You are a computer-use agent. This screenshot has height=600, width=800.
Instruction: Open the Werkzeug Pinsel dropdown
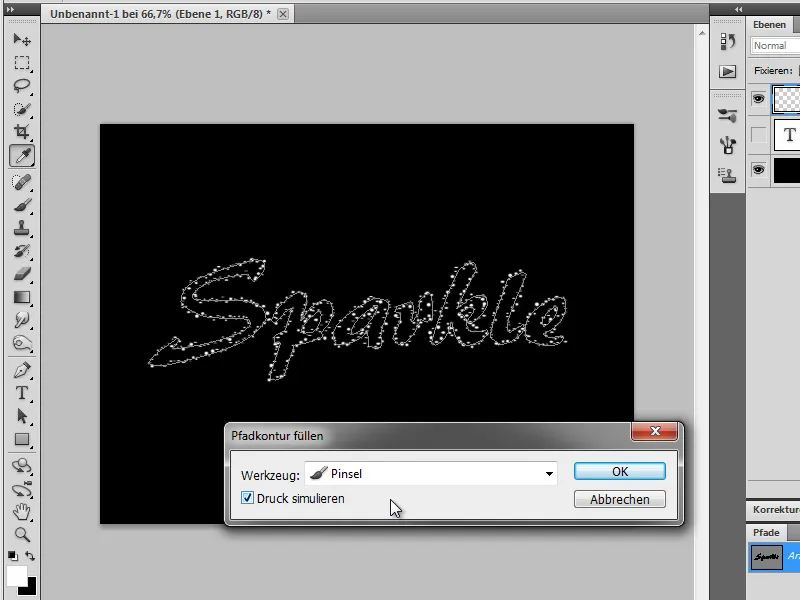tap(431, 473)
